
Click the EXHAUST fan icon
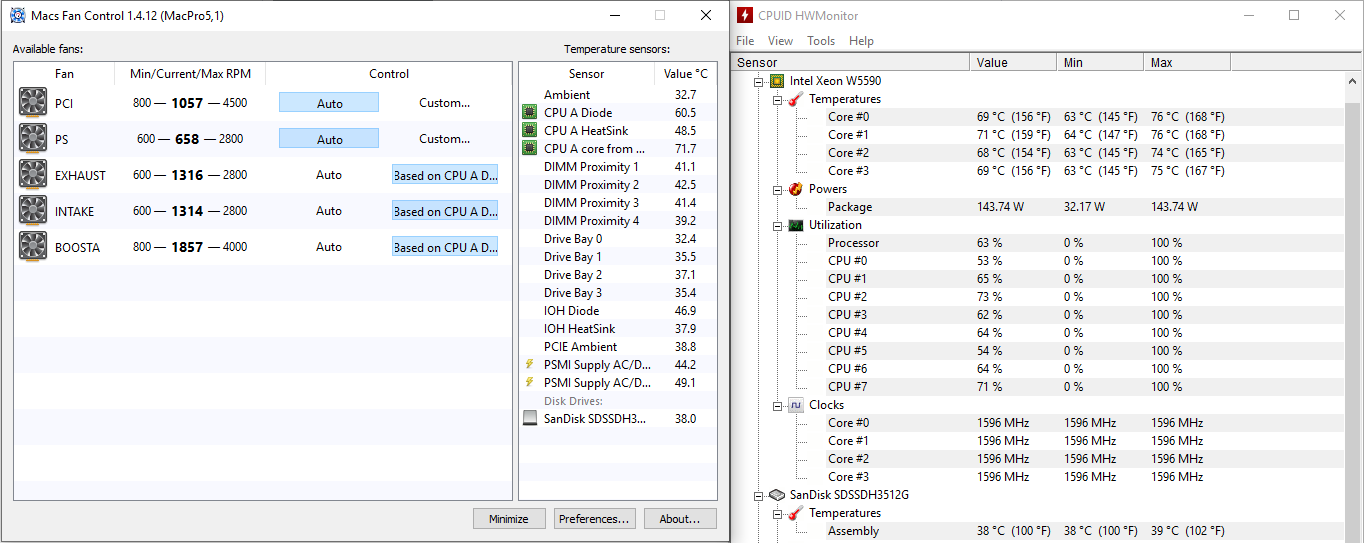[33, 174]
